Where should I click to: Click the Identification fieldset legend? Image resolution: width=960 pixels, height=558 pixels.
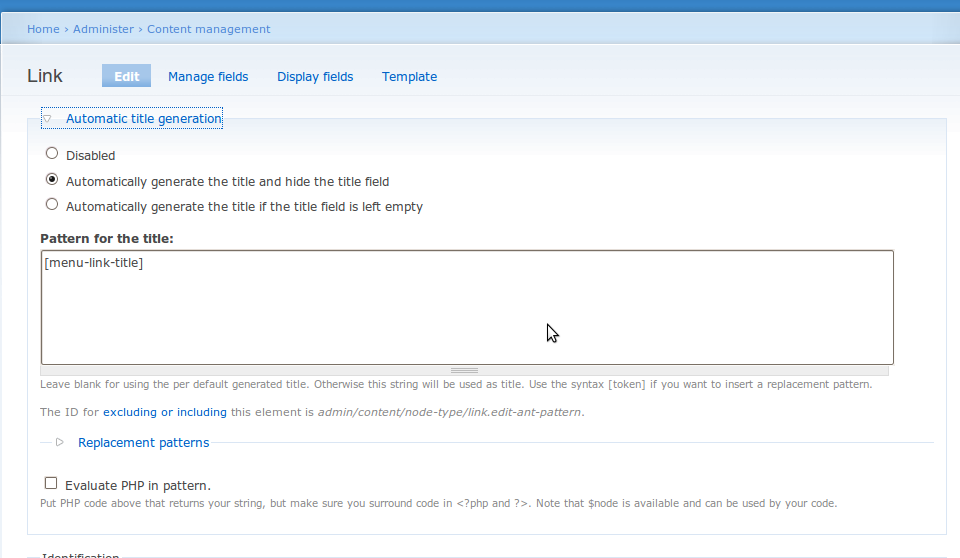click(80, 555)
